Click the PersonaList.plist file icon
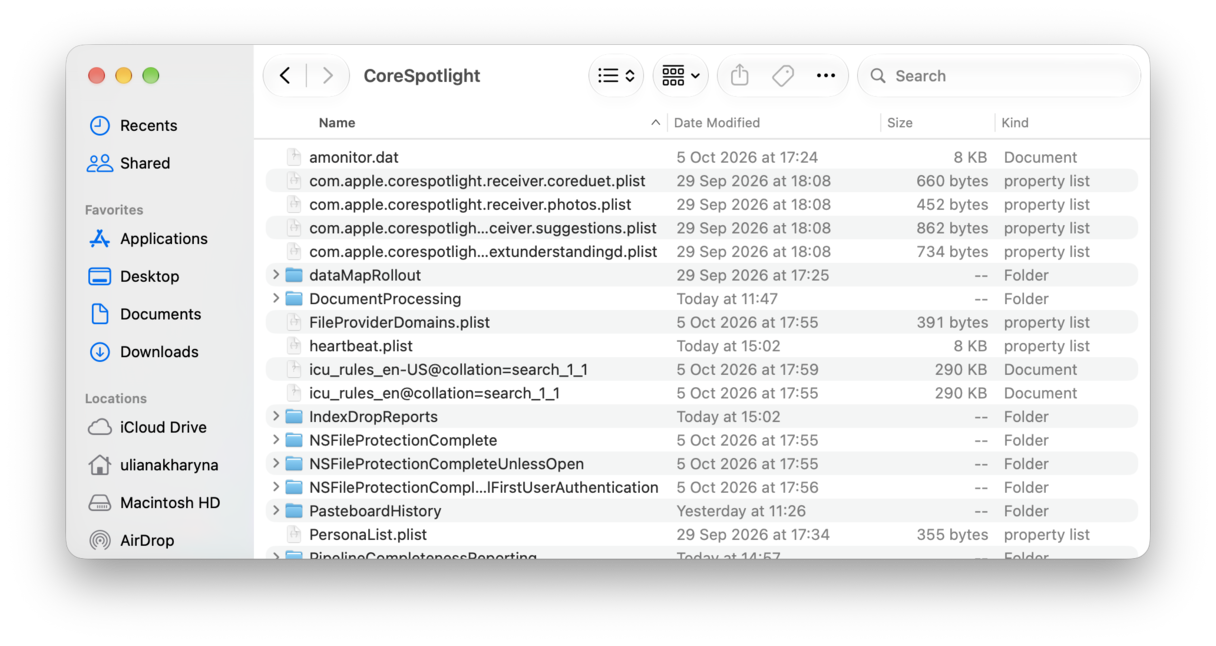 293,535
